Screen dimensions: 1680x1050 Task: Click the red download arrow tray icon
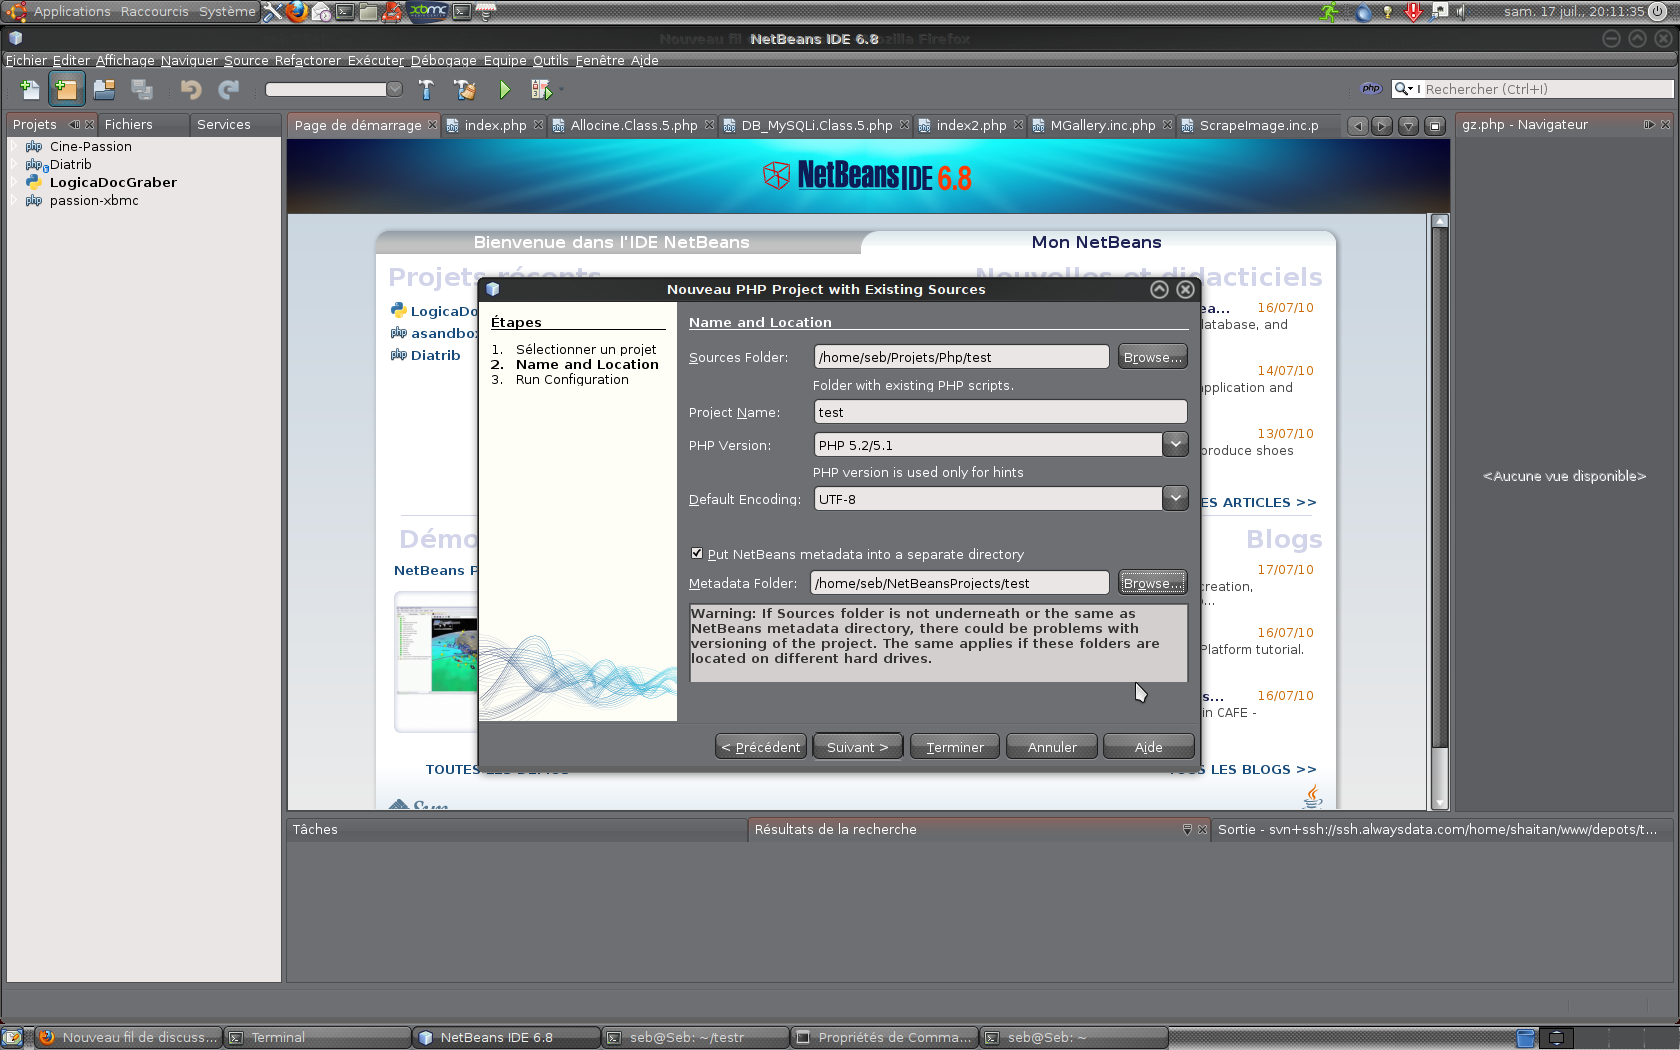point(1413,12)
